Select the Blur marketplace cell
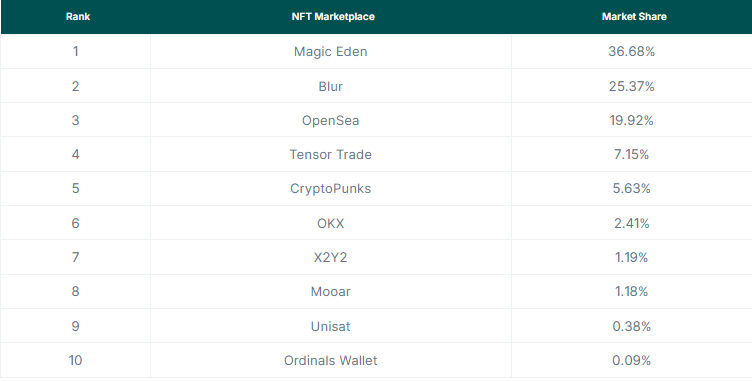This screenshot has height=381, width=752. [x=330, y=86]
